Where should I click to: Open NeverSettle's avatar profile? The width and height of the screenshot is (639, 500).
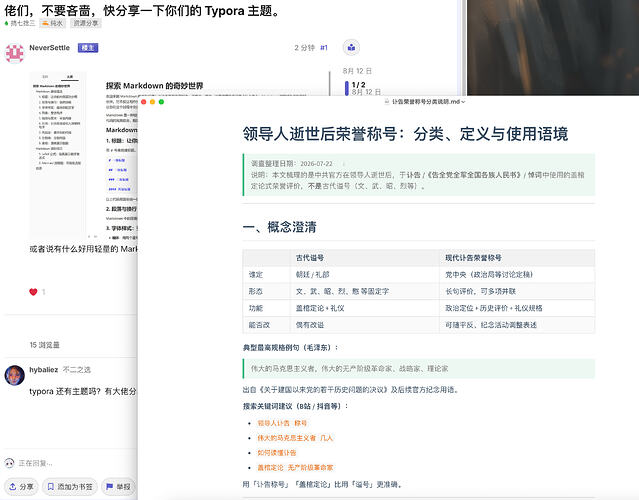[15, 53]
